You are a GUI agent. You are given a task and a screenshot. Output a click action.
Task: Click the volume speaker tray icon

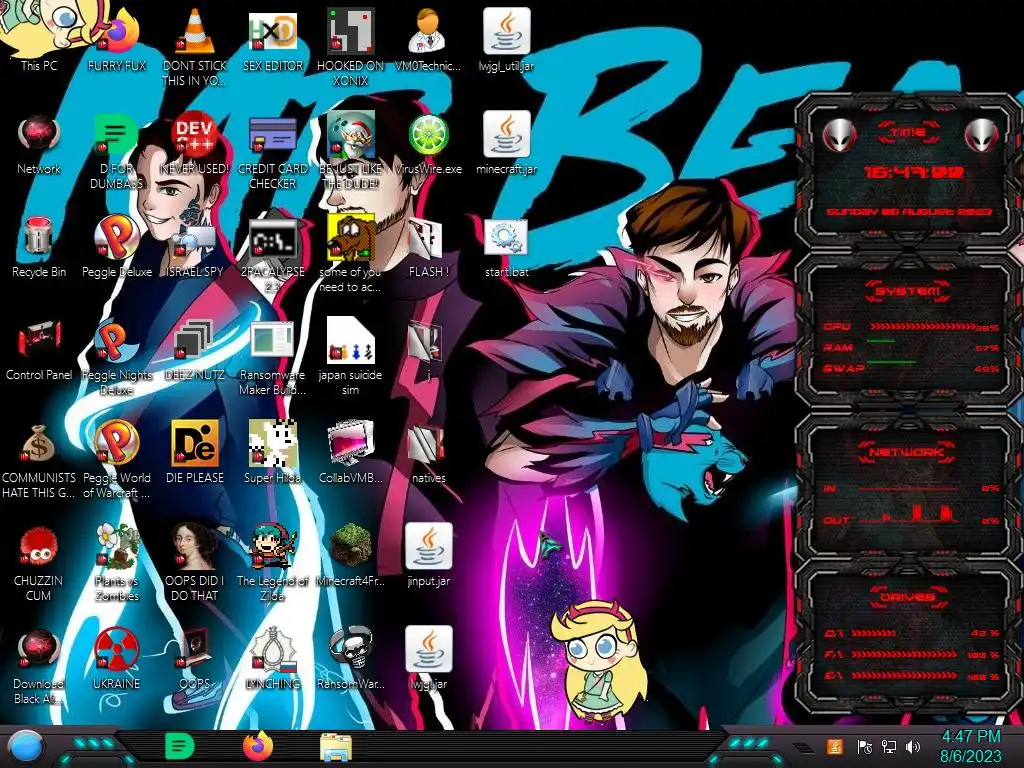tap(913, 747)
